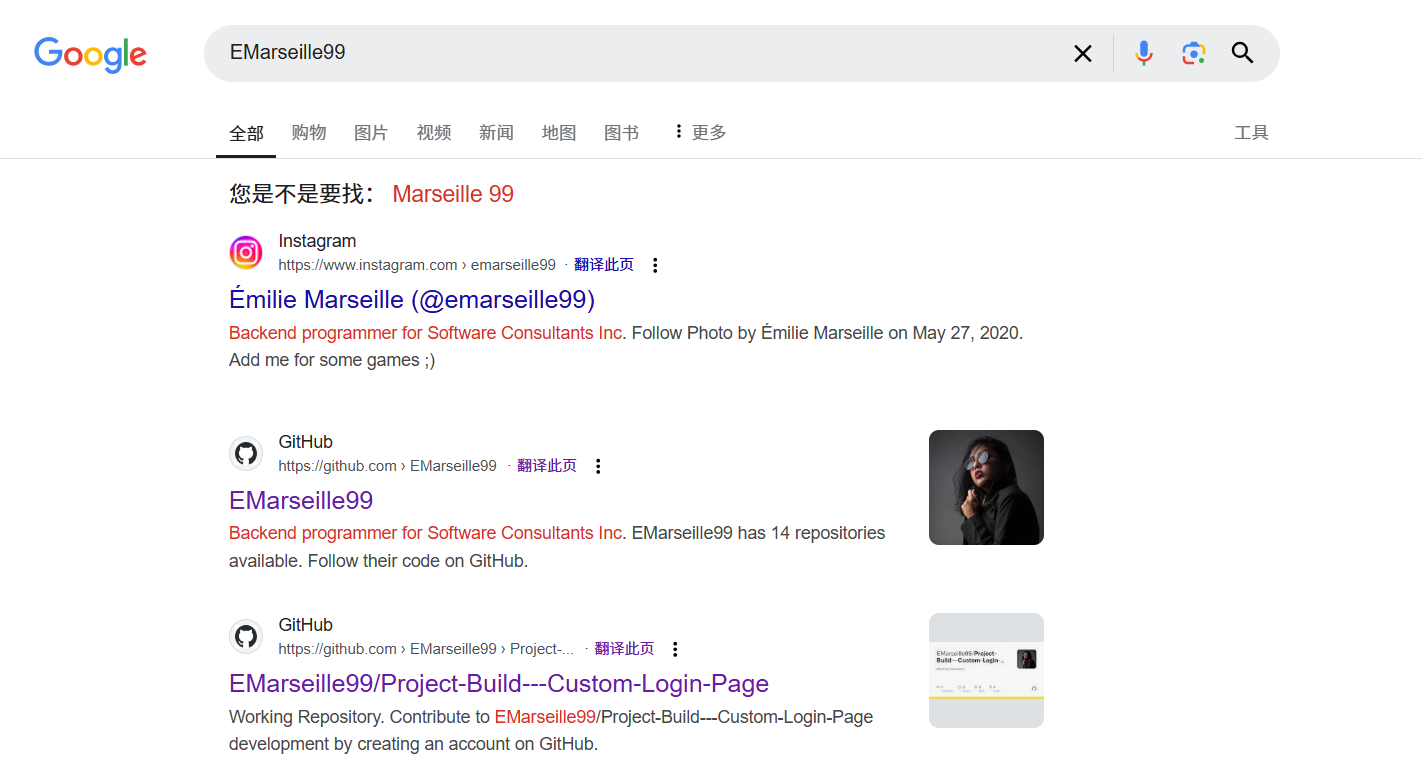This screenshot has height=772, width=1422.
Task: Open more options for Instagram result
Action: (x=655, y=265)
